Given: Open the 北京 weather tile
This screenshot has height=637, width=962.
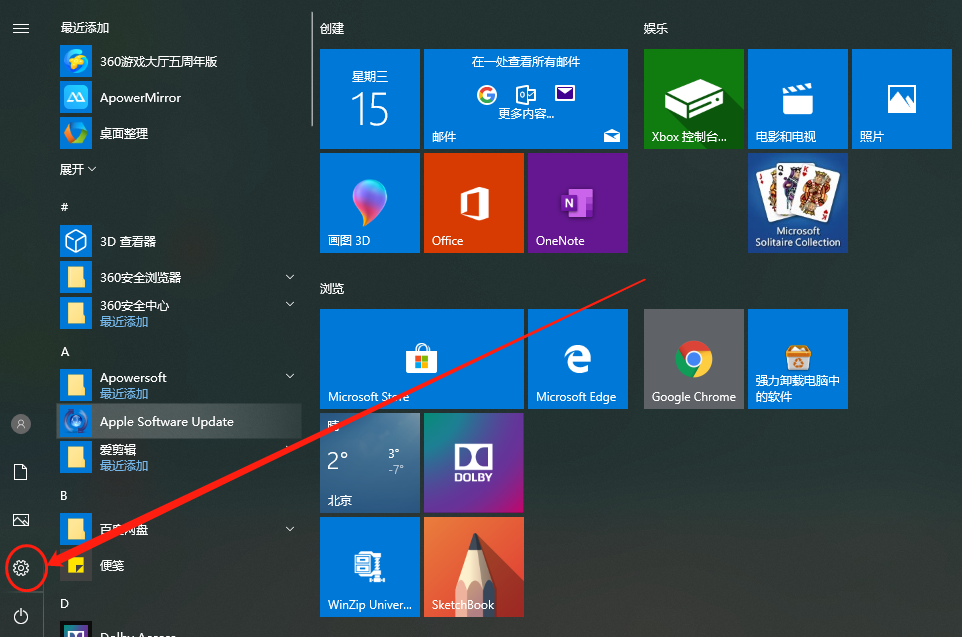Looking at the screenshot, I should [370, 463].
